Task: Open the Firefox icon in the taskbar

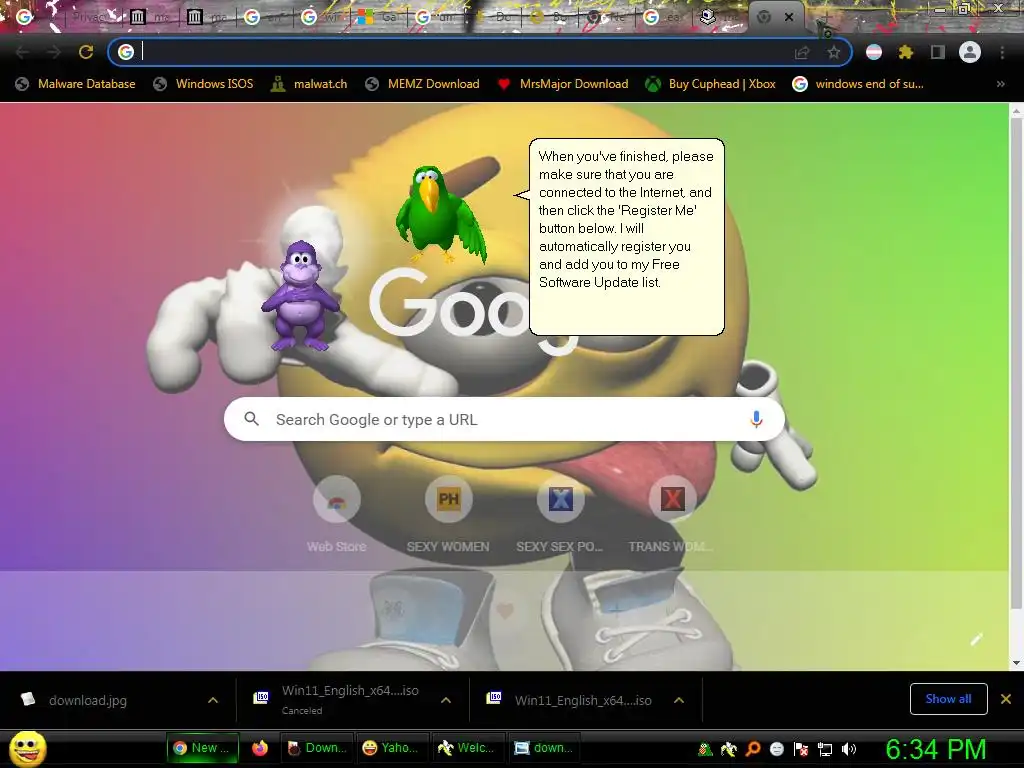Action: [x=260, y=748]
